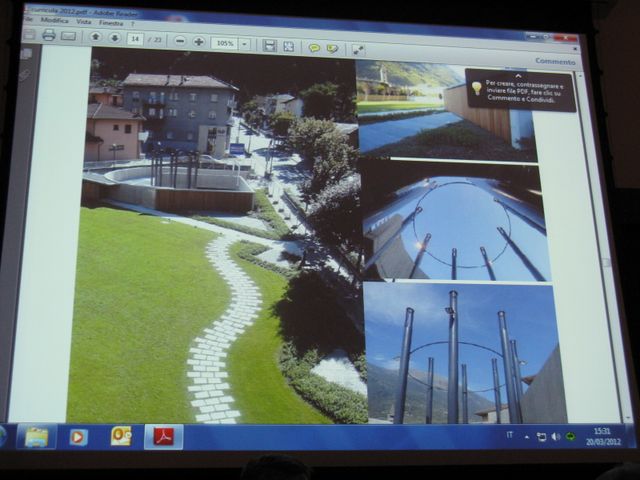Open page thumbnails in left navigation pane
This screenshot has width=640, height=480.
click(27, 54)
